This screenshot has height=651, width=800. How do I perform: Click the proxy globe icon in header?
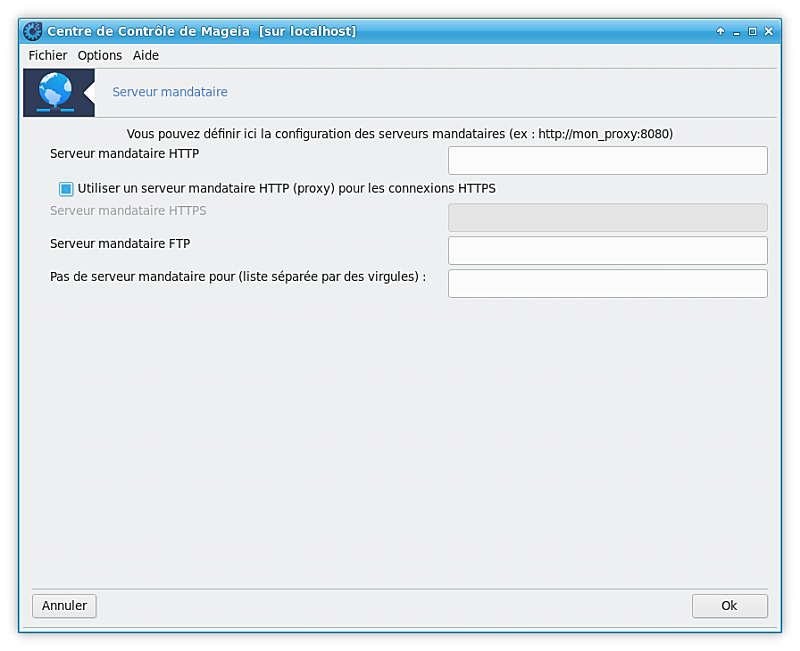click(57, 92)
